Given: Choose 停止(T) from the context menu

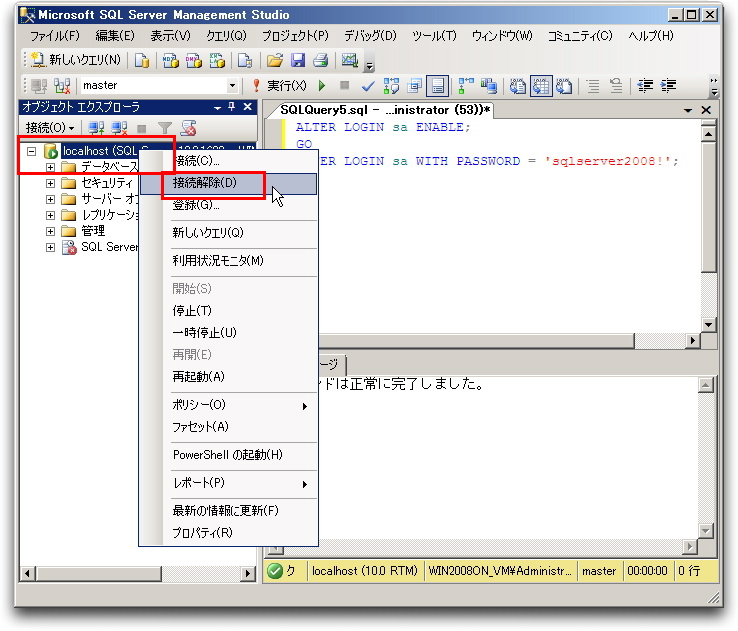Looking at the screenshot, I should coord(228,311).
